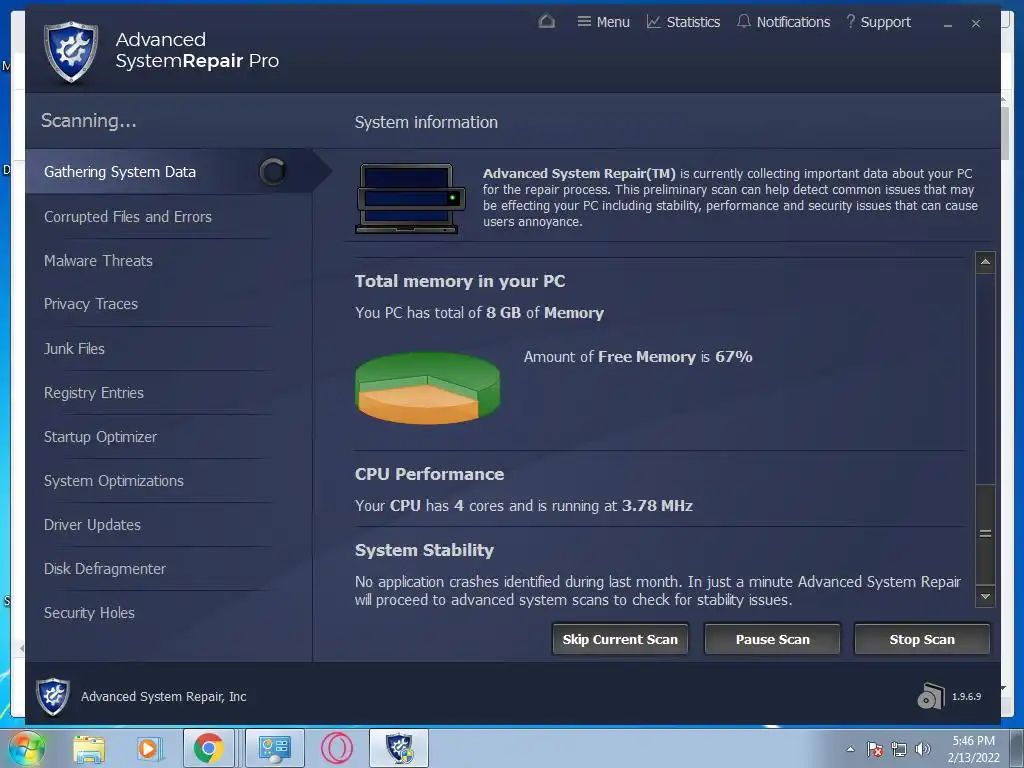
Task: Click the version disc icon in footer
Action: click(x=931, y=696)
